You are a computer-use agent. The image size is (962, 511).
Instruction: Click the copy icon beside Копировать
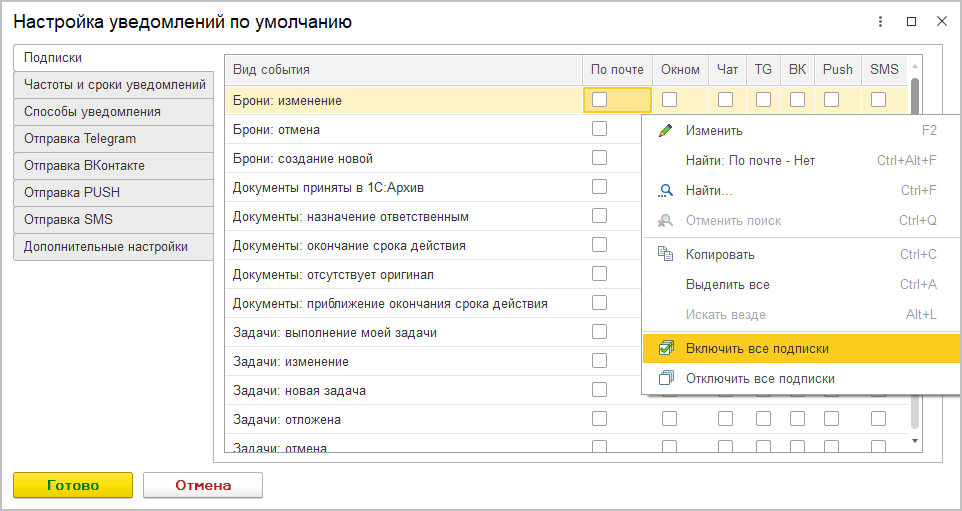click(666, 255)
